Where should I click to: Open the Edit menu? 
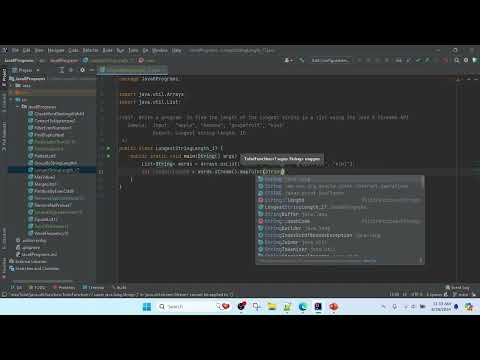pyautogui.click(x=27, y=50)
